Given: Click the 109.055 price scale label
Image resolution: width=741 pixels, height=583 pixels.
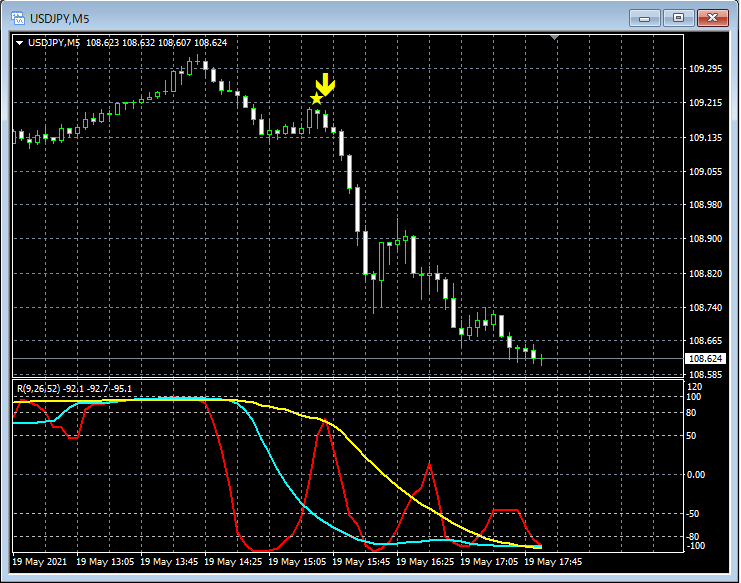Looking at the screenshot, I should tap(706, 172).
